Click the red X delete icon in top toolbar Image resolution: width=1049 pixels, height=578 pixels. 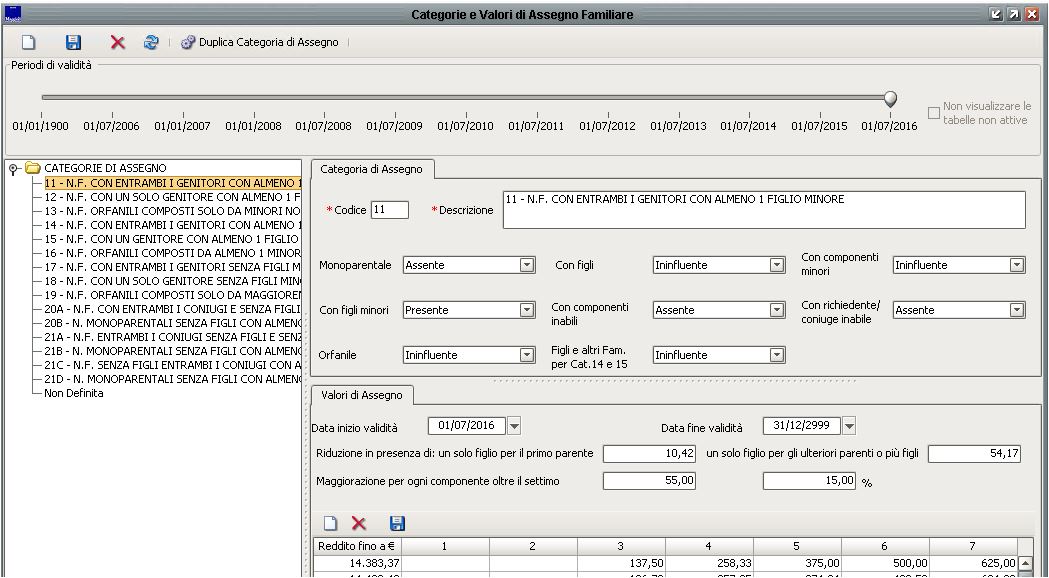(x=117, y=43)
